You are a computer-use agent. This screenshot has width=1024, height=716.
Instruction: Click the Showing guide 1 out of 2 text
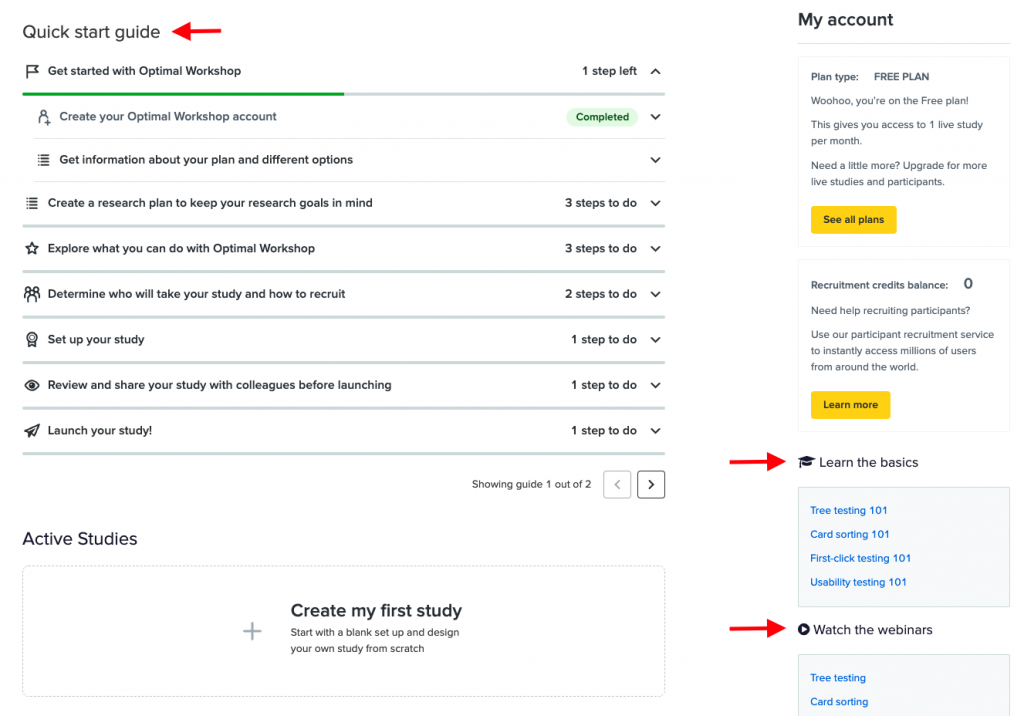(x=532, y=485)
